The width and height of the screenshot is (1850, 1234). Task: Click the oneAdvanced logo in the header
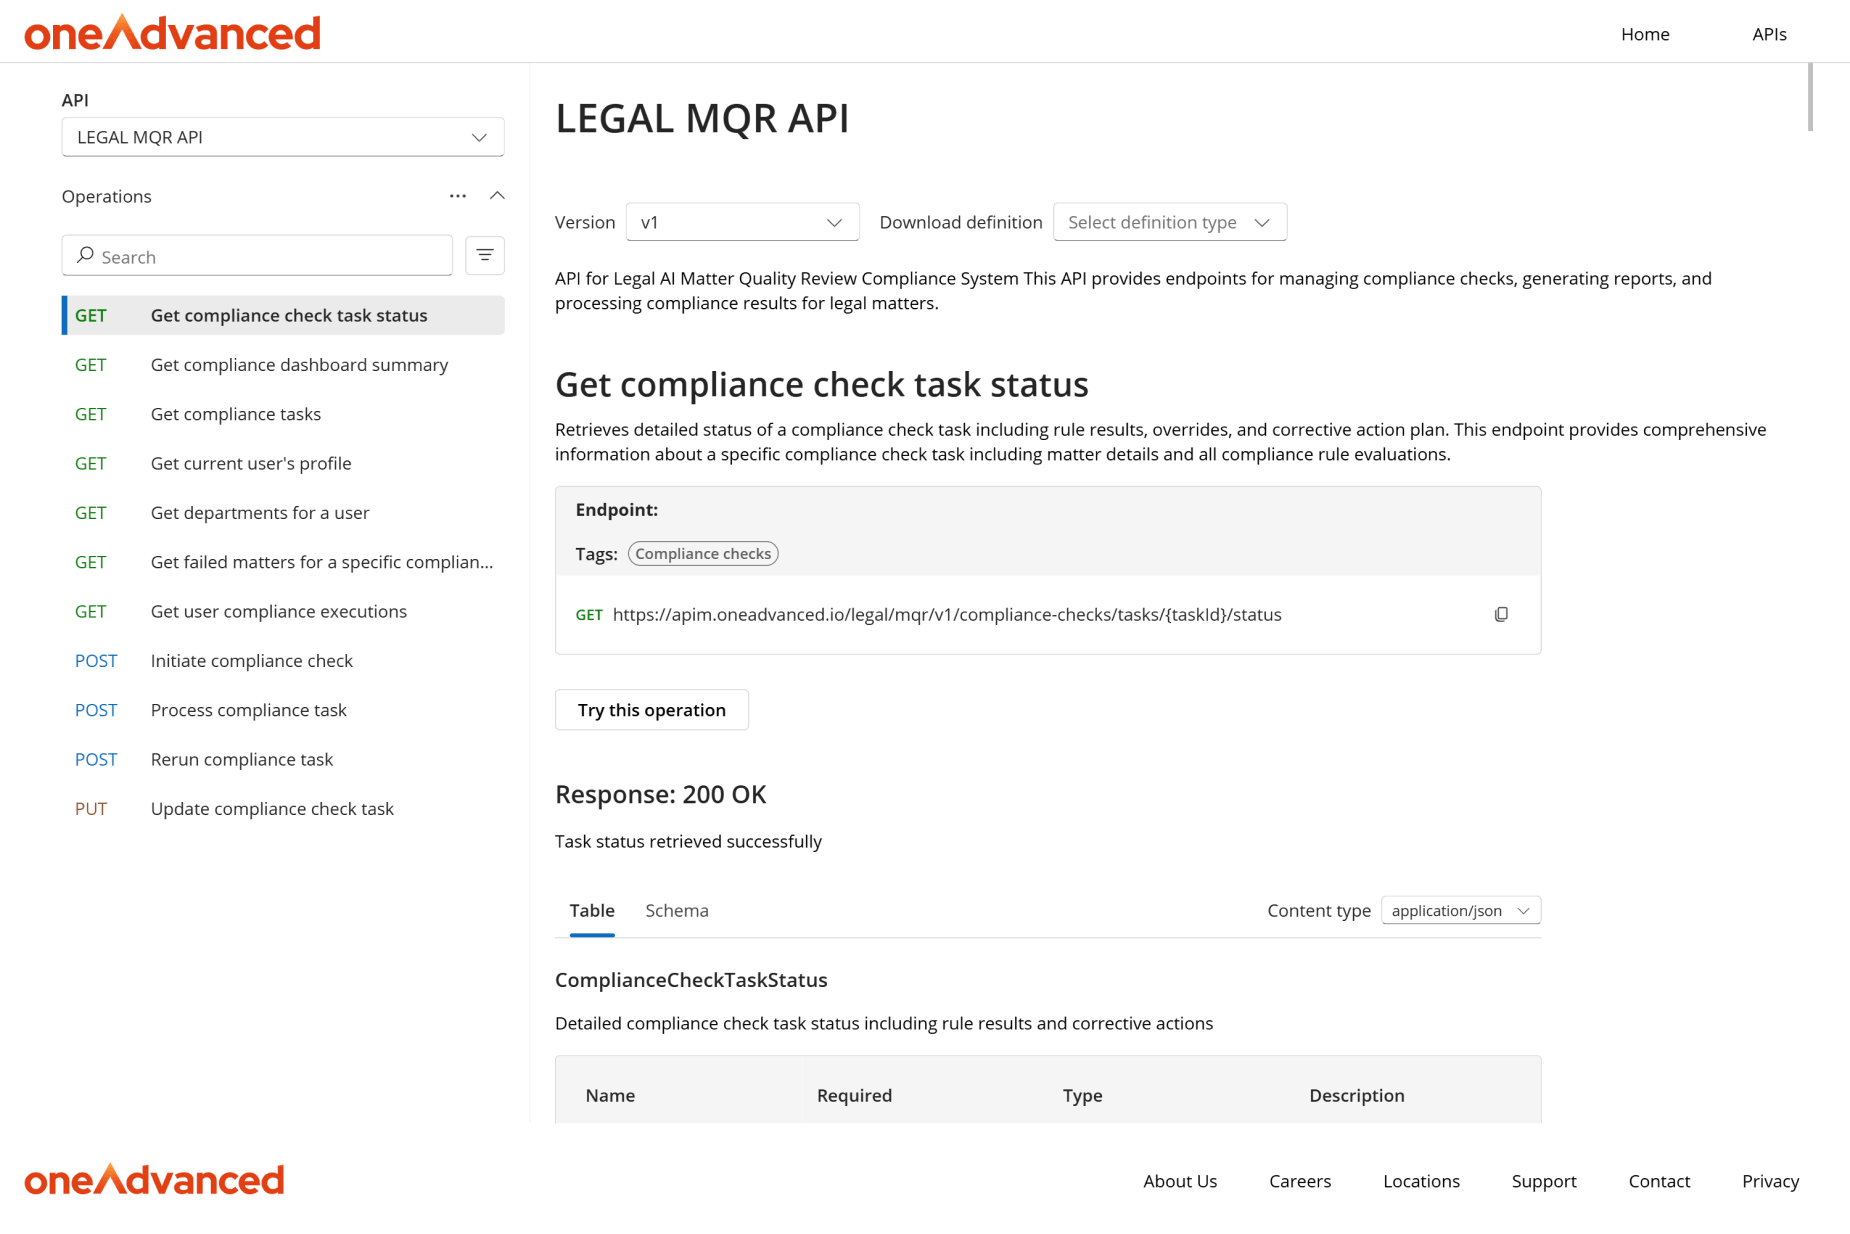173,33
